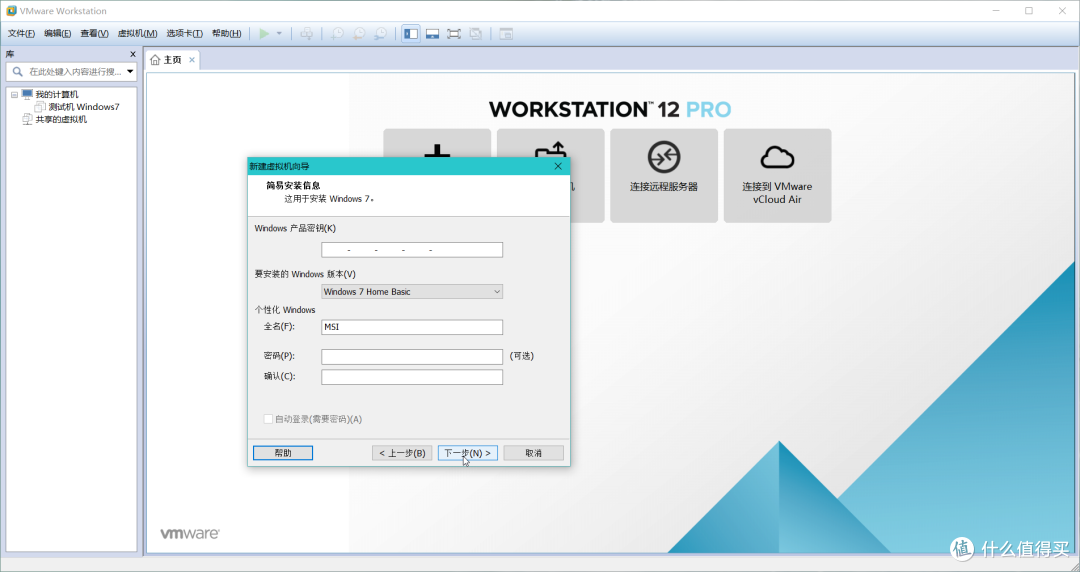Close the 主页 tab
Image resolution: width=1080 pixels, height=572 pixels.
[192, 60]
